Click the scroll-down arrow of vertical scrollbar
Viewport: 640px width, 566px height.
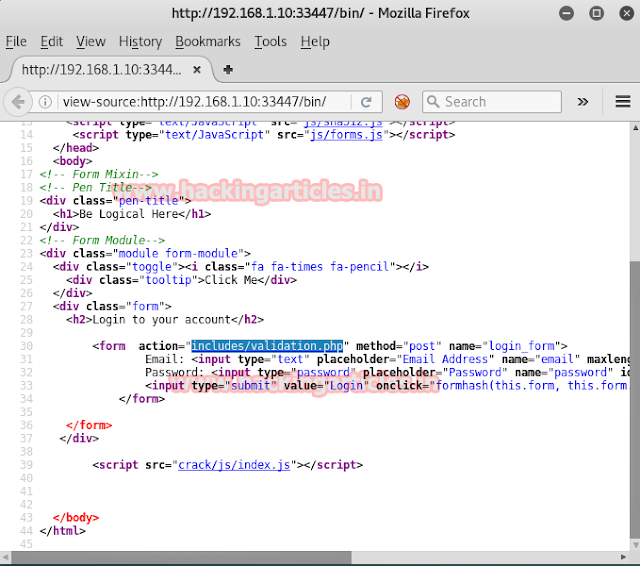point(635,544)
